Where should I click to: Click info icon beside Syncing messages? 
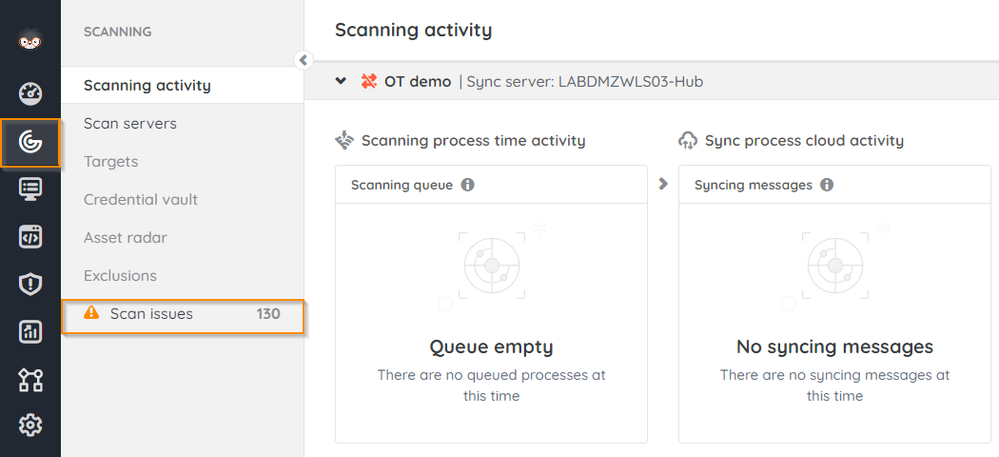827,185
